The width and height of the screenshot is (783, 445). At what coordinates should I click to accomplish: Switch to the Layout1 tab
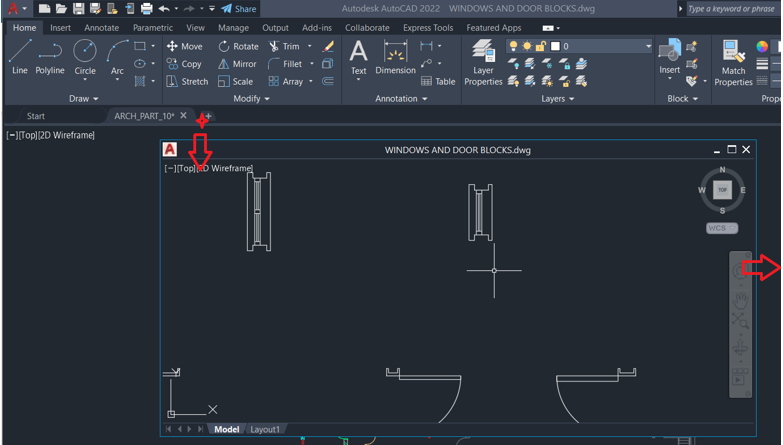pos(265,429)
